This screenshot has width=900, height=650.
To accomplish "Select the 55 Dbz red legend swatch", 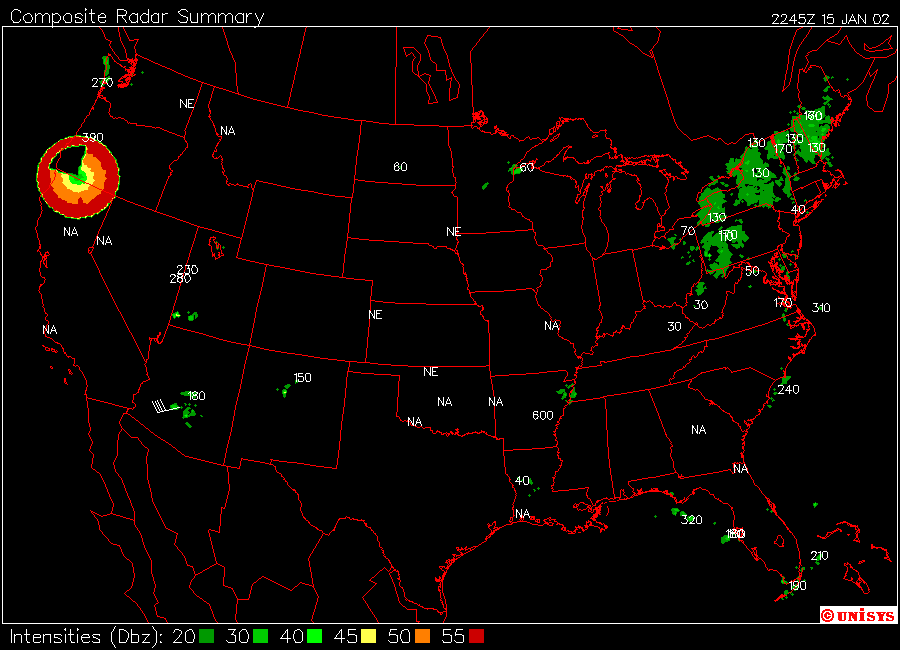I will coord(476,636).
